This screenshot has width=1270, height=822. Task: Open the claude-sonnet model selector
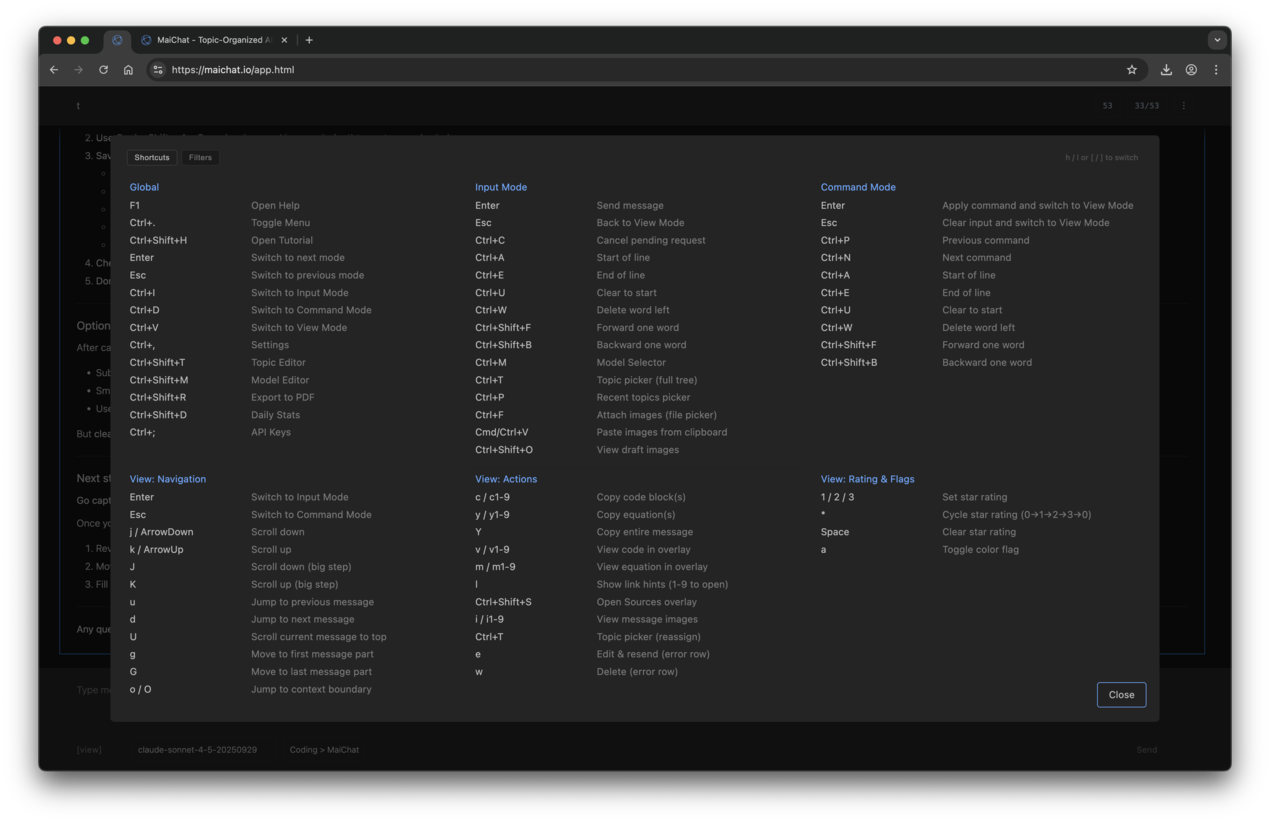[x=197, y=749]
